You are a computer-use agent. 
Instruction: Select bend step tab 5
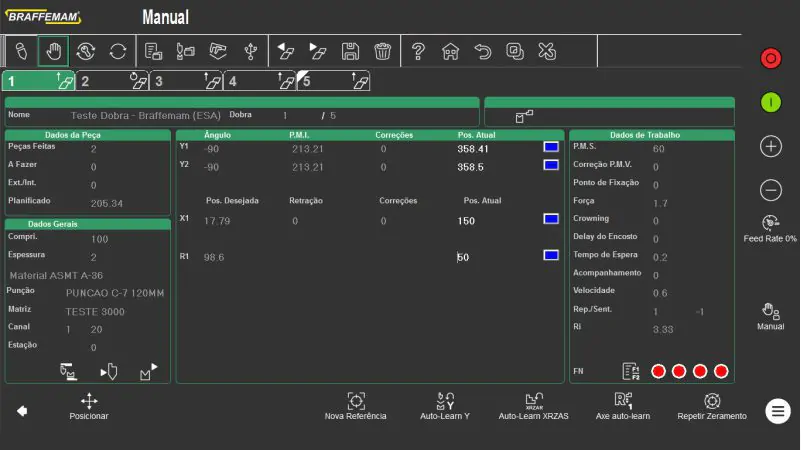tap(333, 81)
